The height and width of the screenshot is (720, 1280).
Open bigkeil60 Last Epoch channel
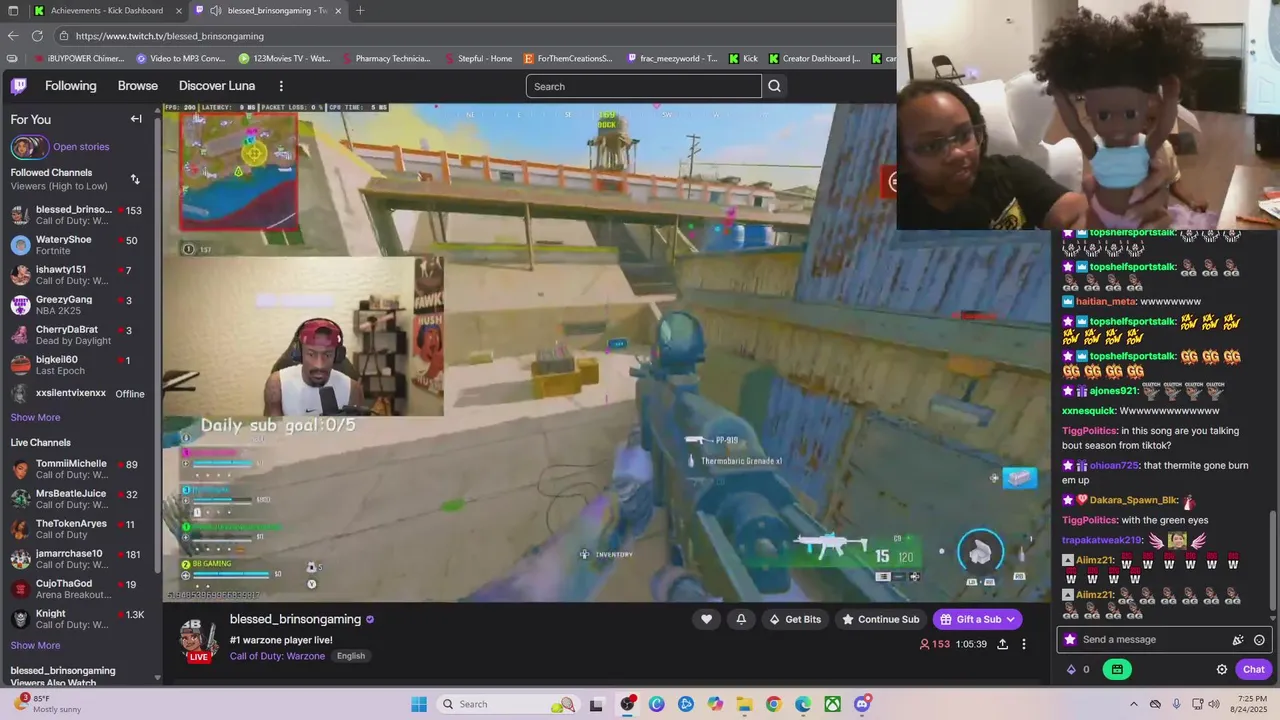click(80, 365)
